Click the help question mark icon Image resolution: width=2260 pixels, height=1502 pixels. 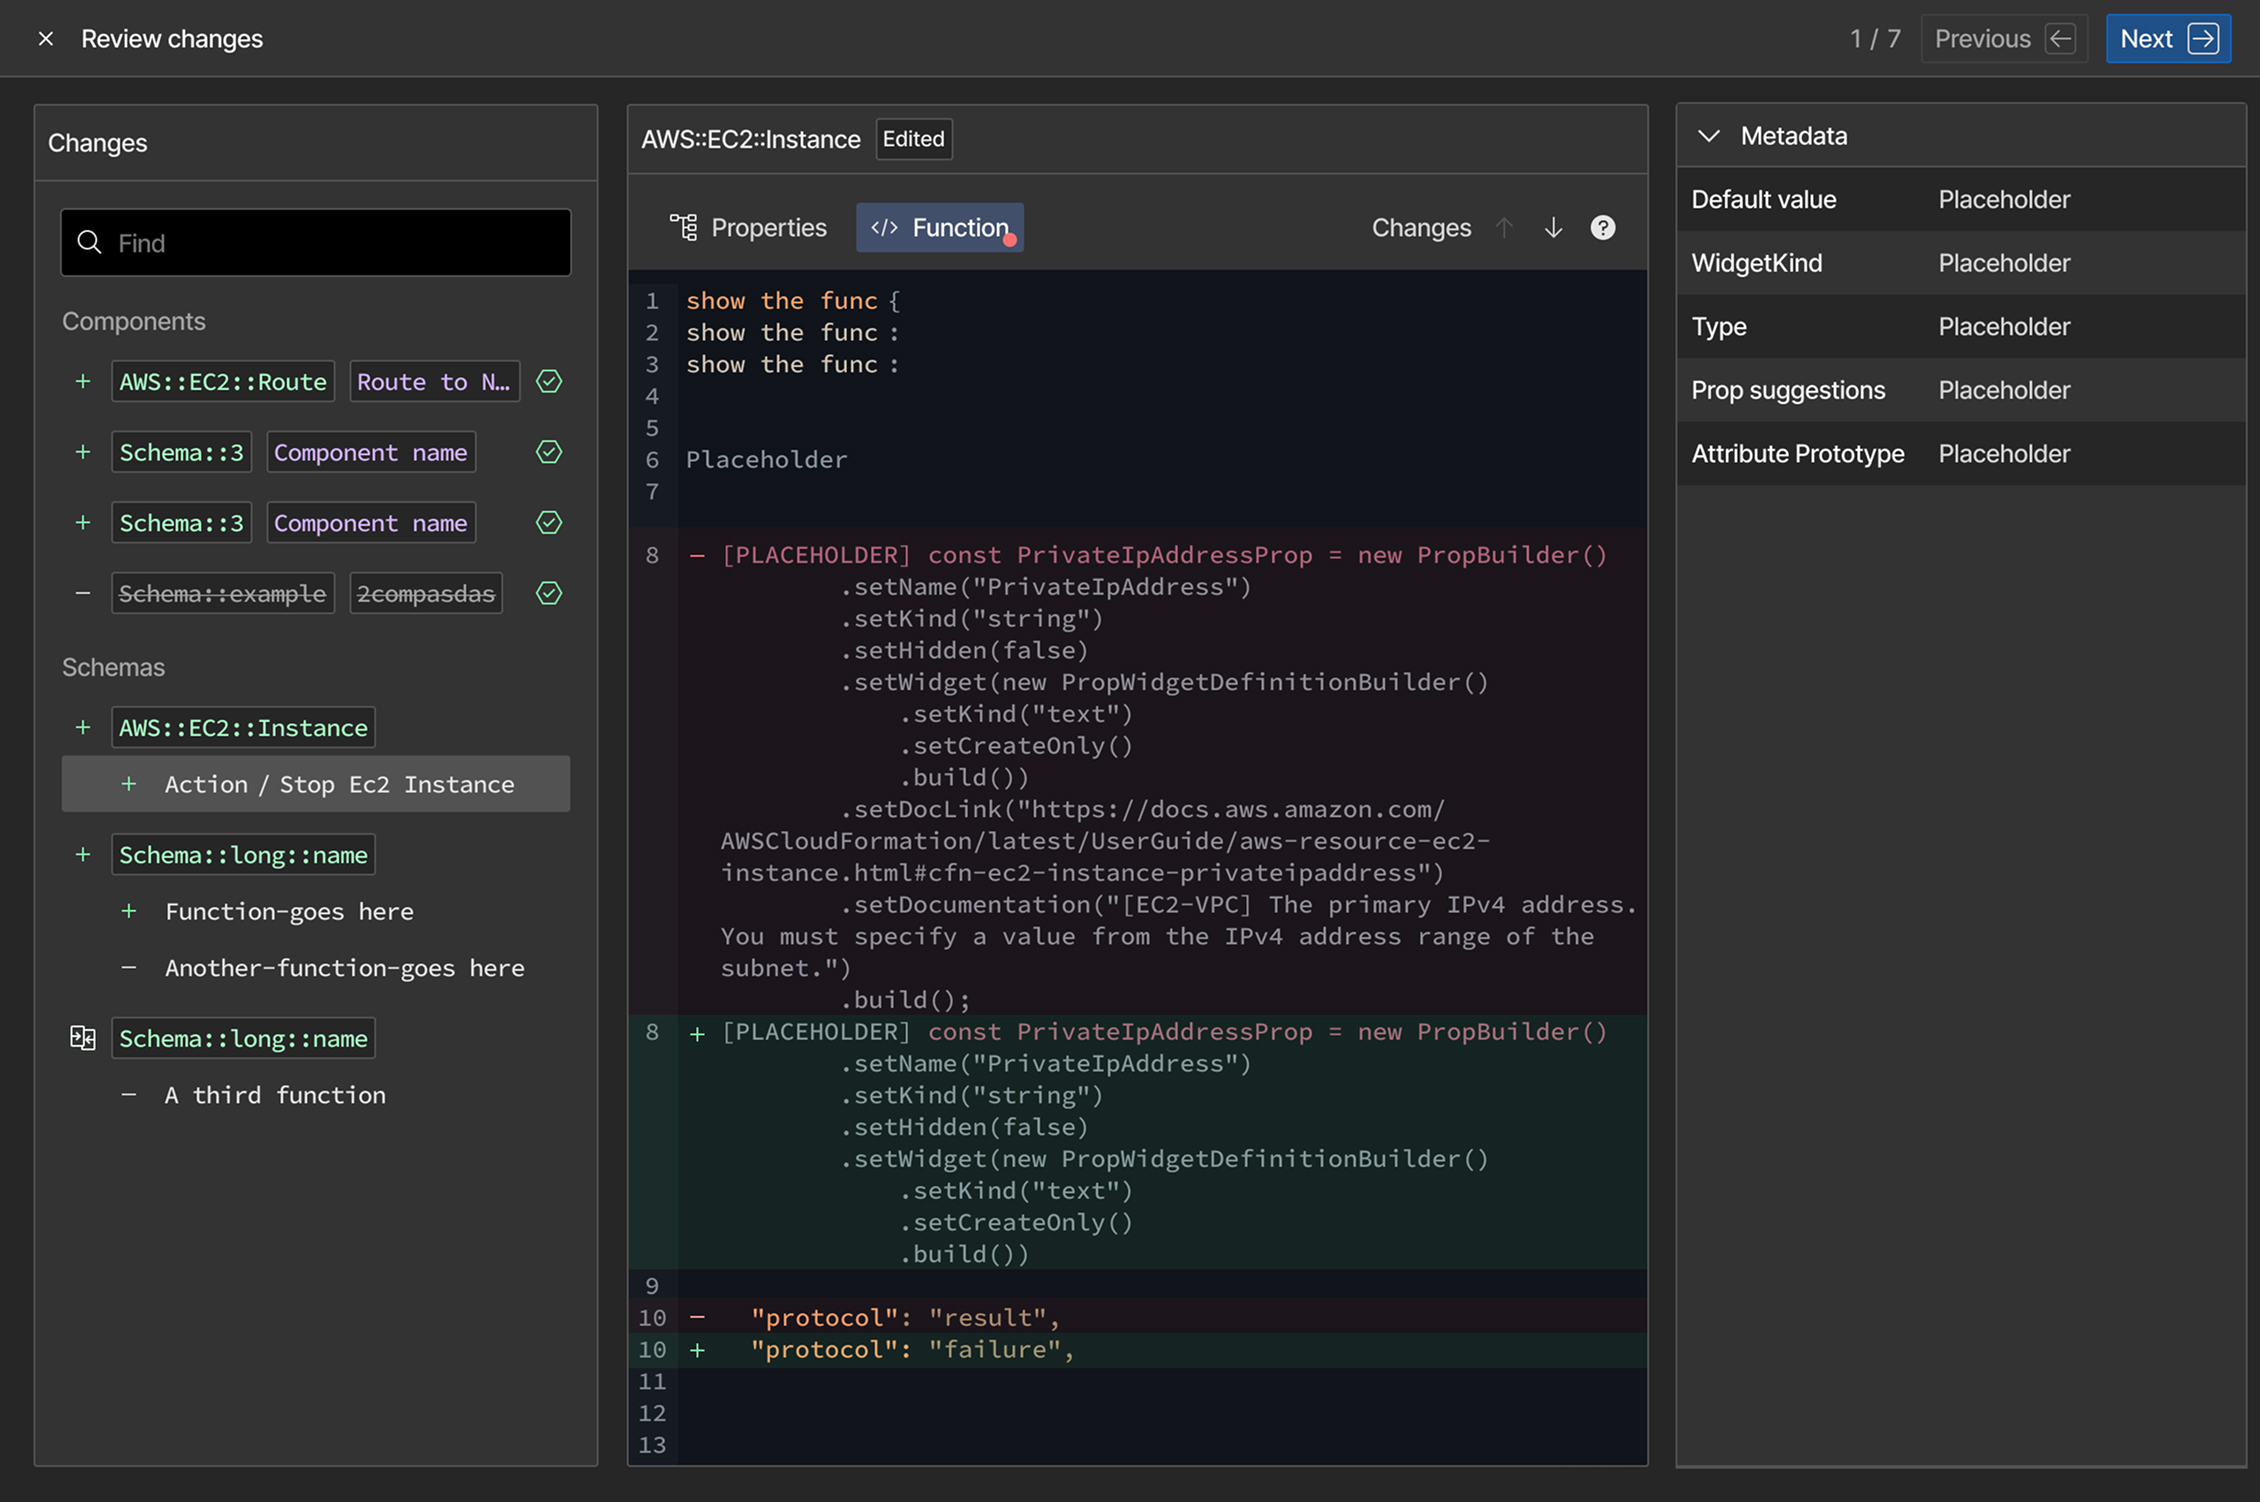1602,228
